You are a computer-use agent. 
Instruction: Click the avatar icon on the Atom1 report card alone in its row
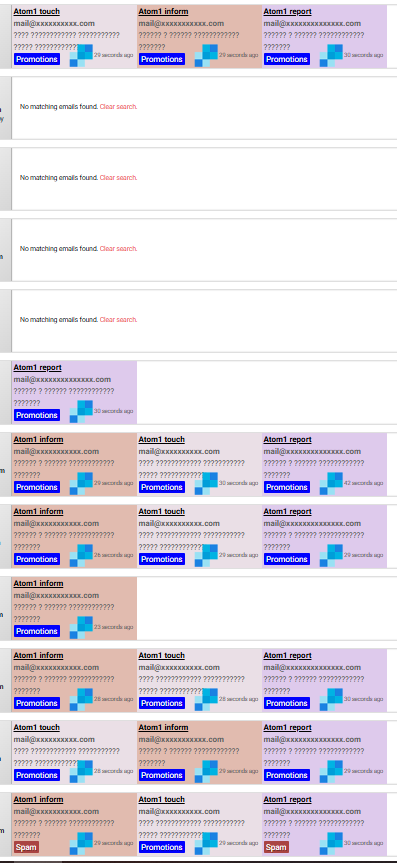[81, 411]
